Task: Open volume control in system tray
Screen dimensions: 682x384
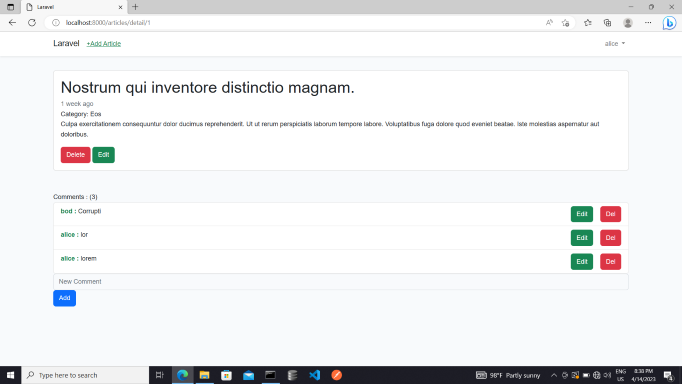Action: click(x=607, y=375)
